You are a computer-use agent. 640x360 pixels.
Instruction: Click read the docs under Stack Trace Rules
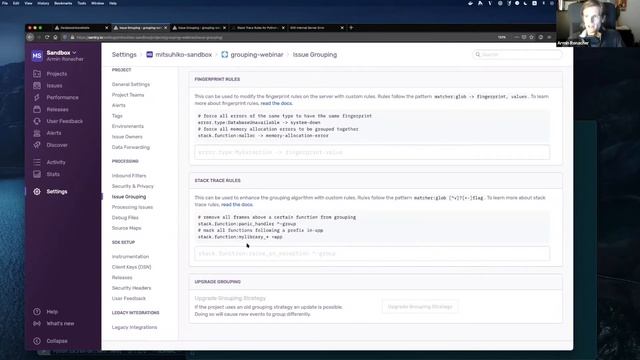[x=237, y=204]
